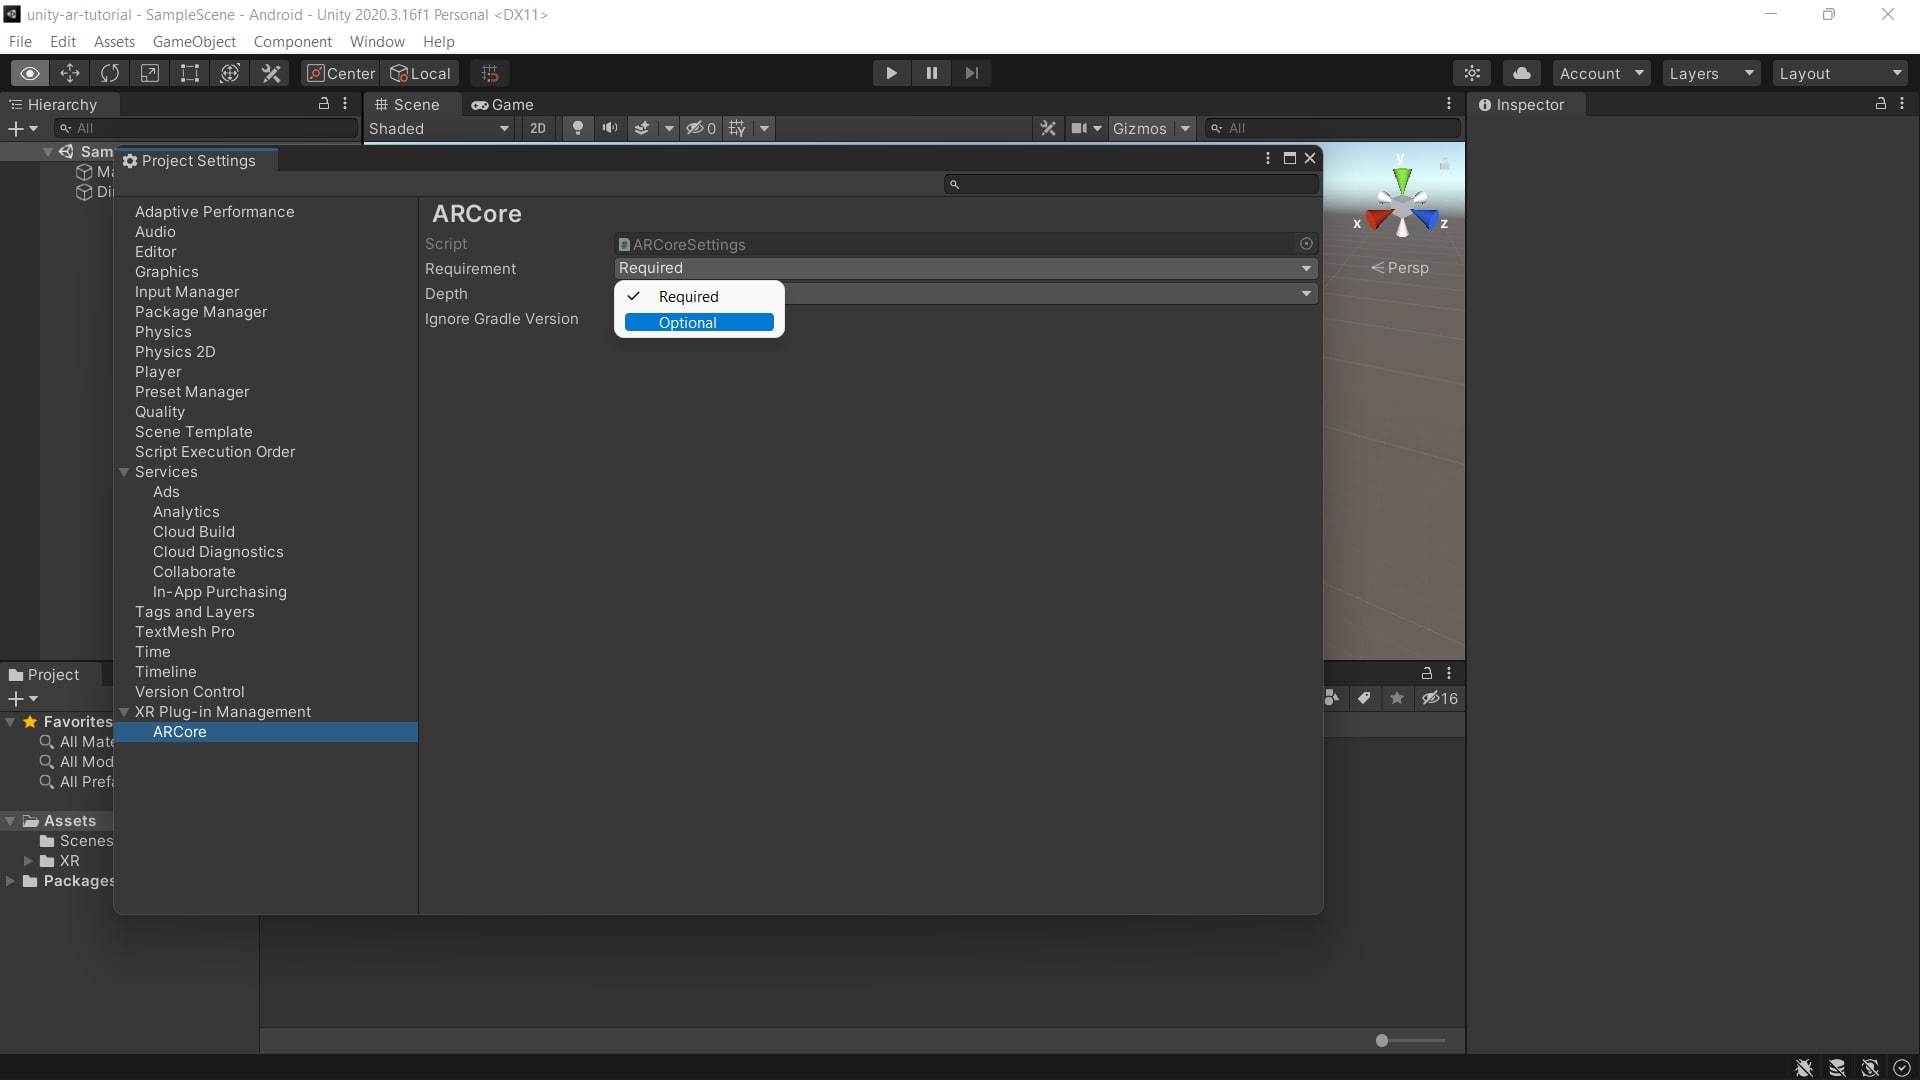Toggle Center pivot mode
1920x1080 pixels.
point(341,73)
